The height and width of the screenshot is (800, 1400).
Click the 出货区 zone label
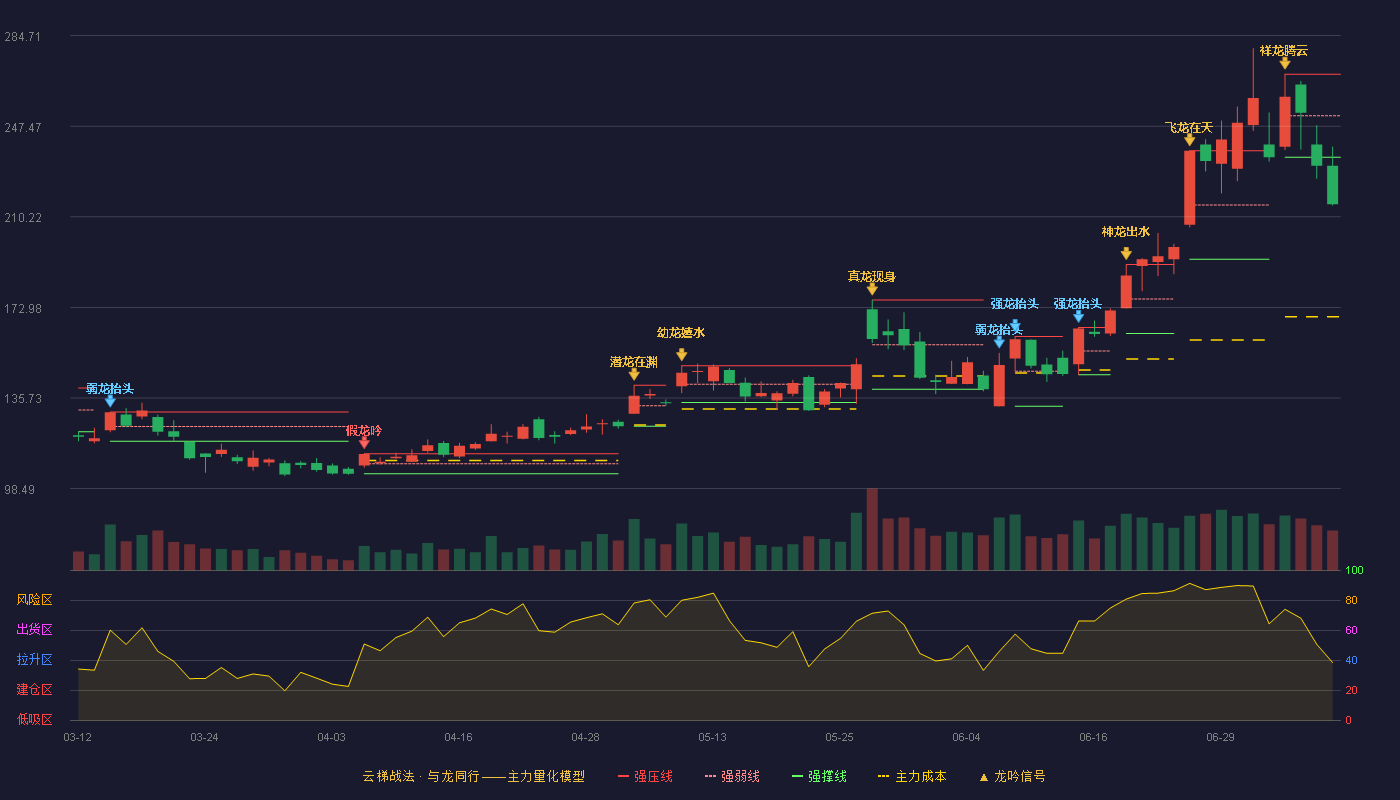pyautogui.click(x=34, y=630)
